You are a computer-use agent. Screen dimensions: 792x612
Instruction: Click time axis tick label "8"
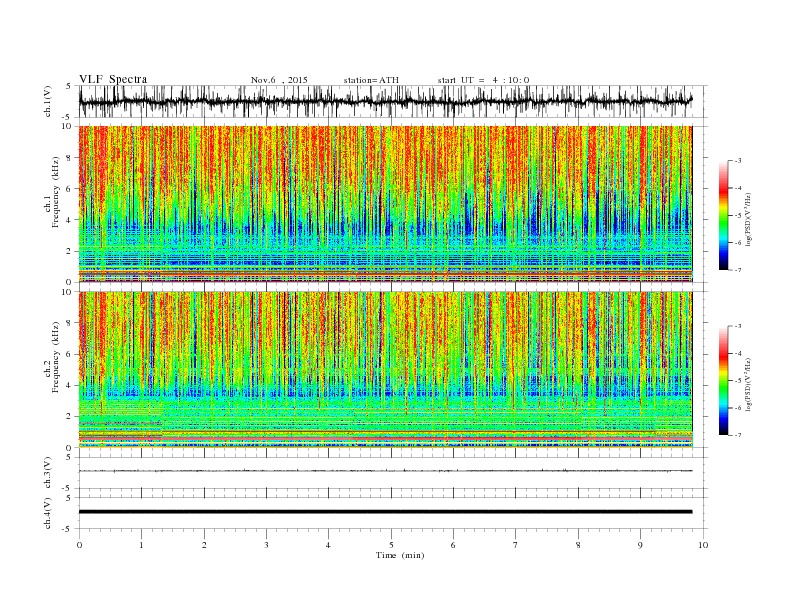tap(578, 545)
